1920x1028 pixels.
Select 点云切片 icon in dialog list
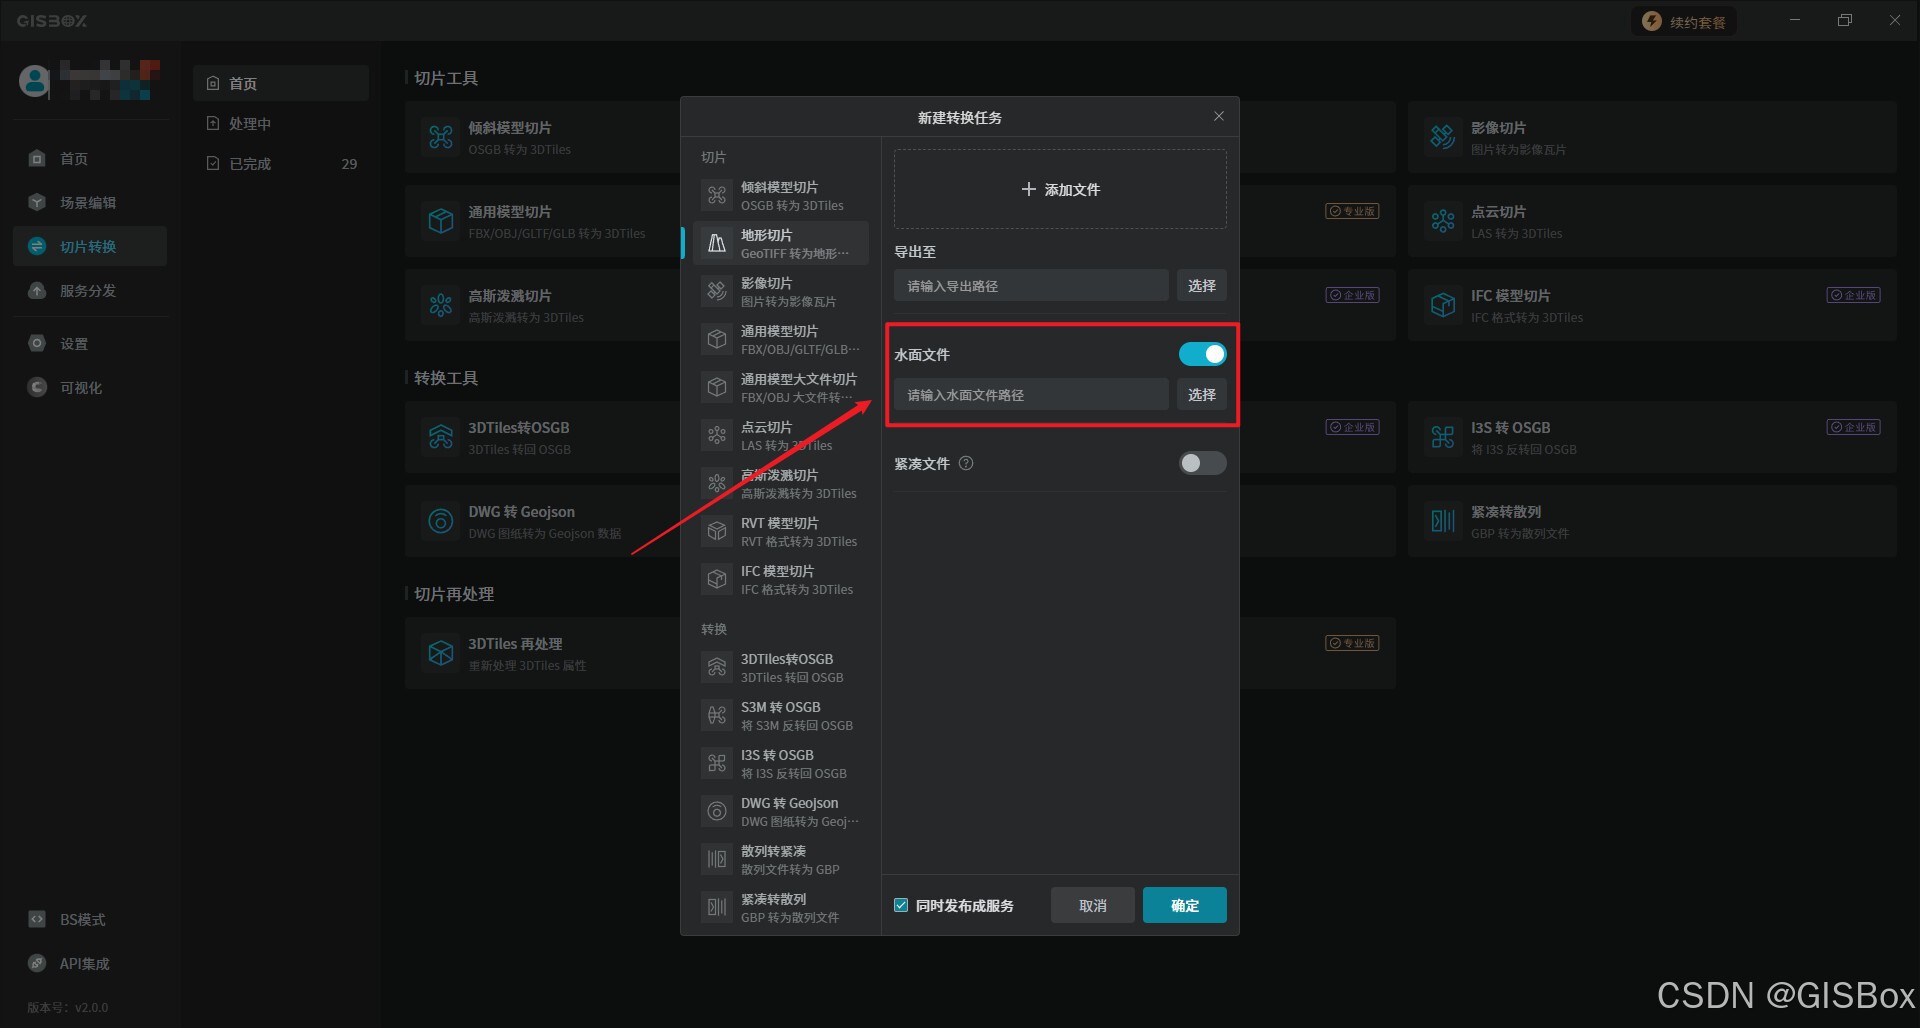[717, 435]
